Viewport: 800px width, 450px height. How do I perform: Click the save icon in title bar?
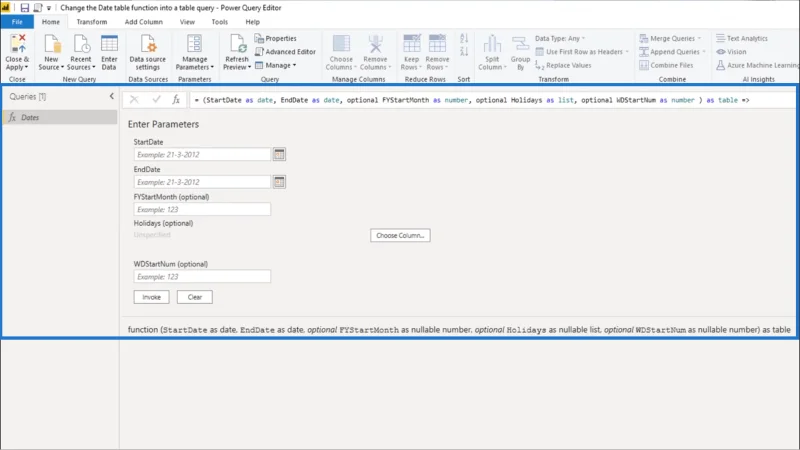pyautogui.click(x=24, y=8)
